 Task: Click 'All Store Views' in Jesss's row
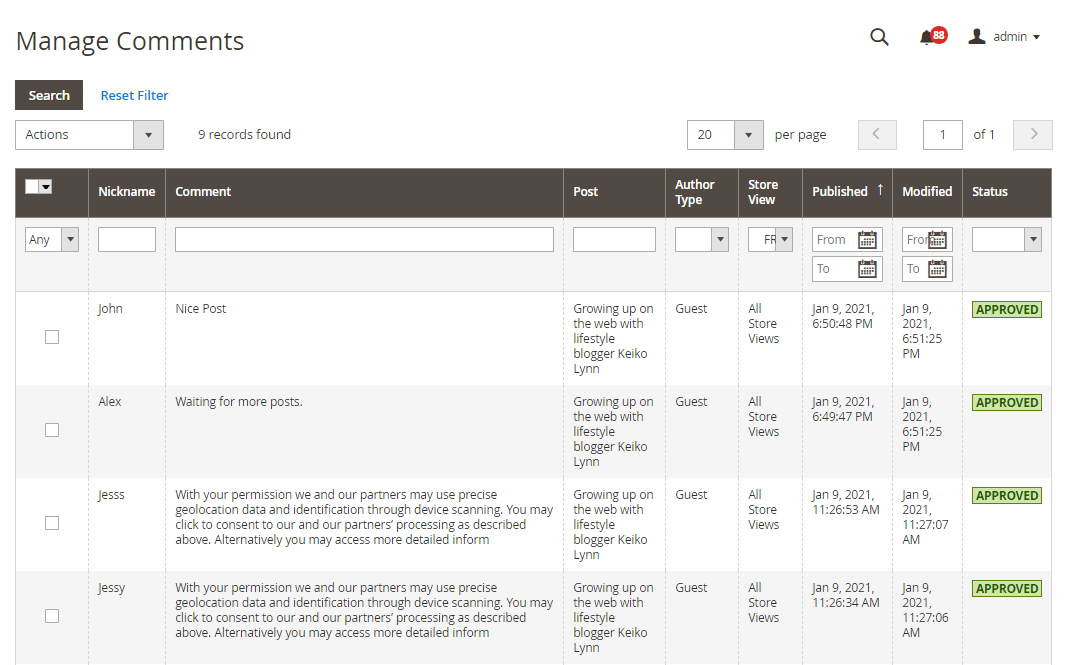coord(764,509)
